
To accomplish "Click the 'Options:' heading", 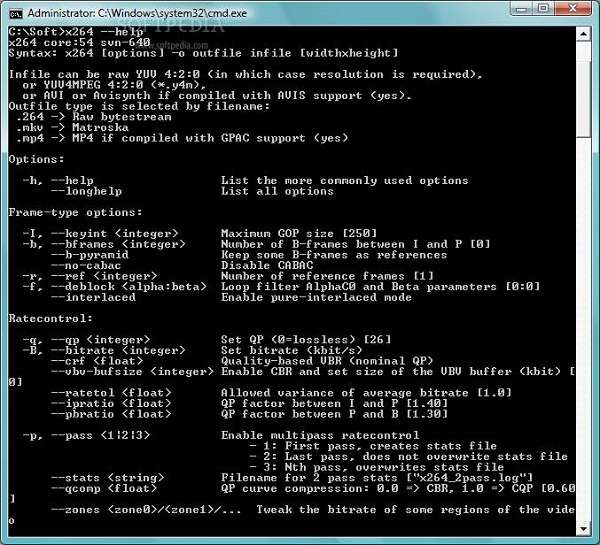I will pyautogui.click(x=36, y=159).
